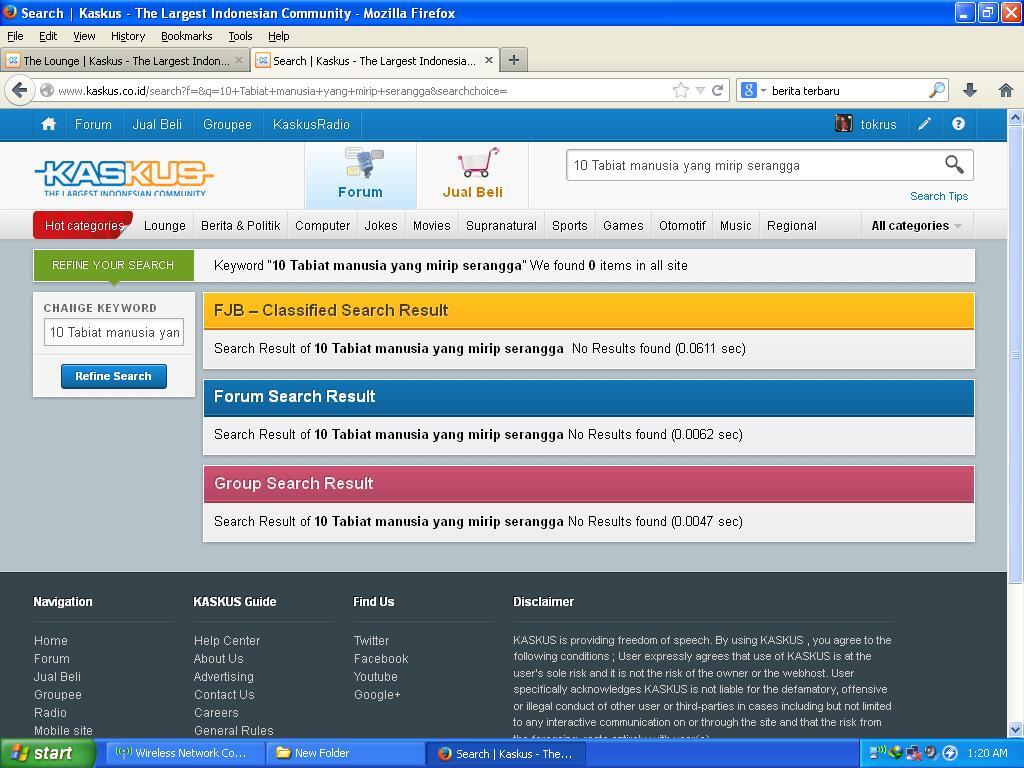This screenshot has height=768, width=1024.
Task: Select the Forum section icon
Action: coord(360,174)
